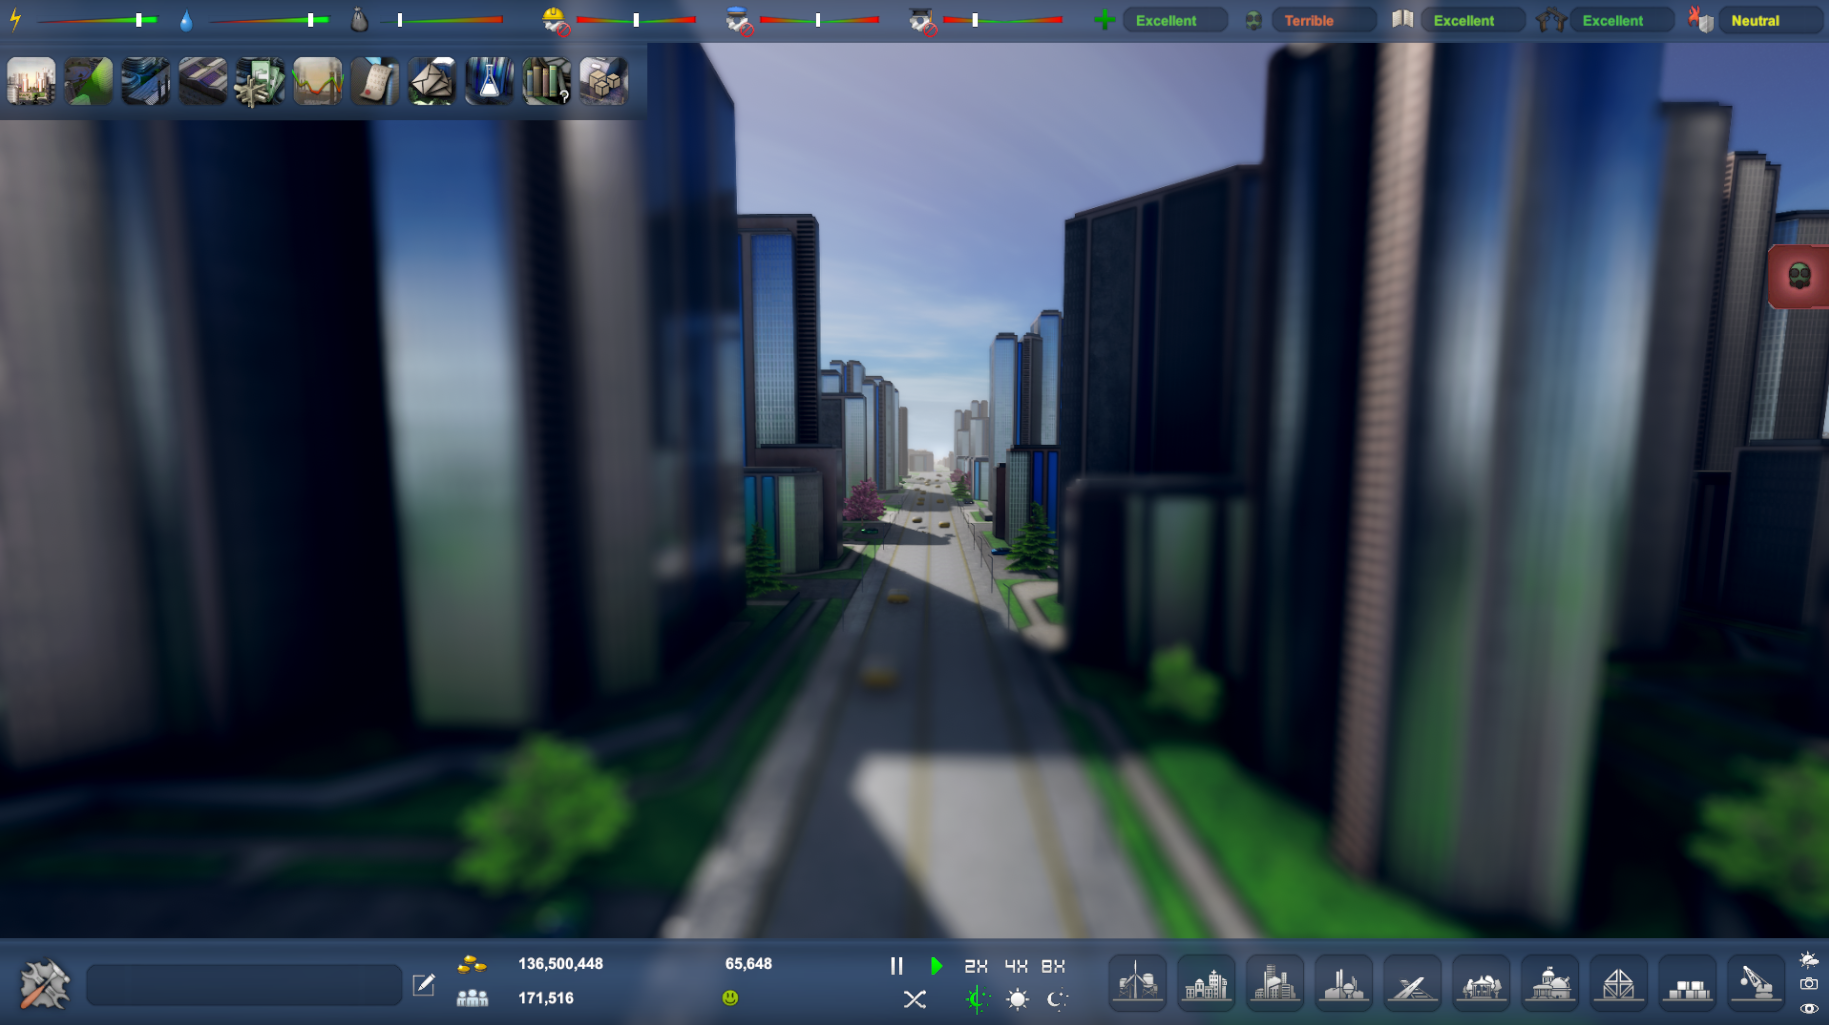The width and height of the screenshot is (1829, 1025).
Task: Click the population people icon
Action: coord(472,998)
